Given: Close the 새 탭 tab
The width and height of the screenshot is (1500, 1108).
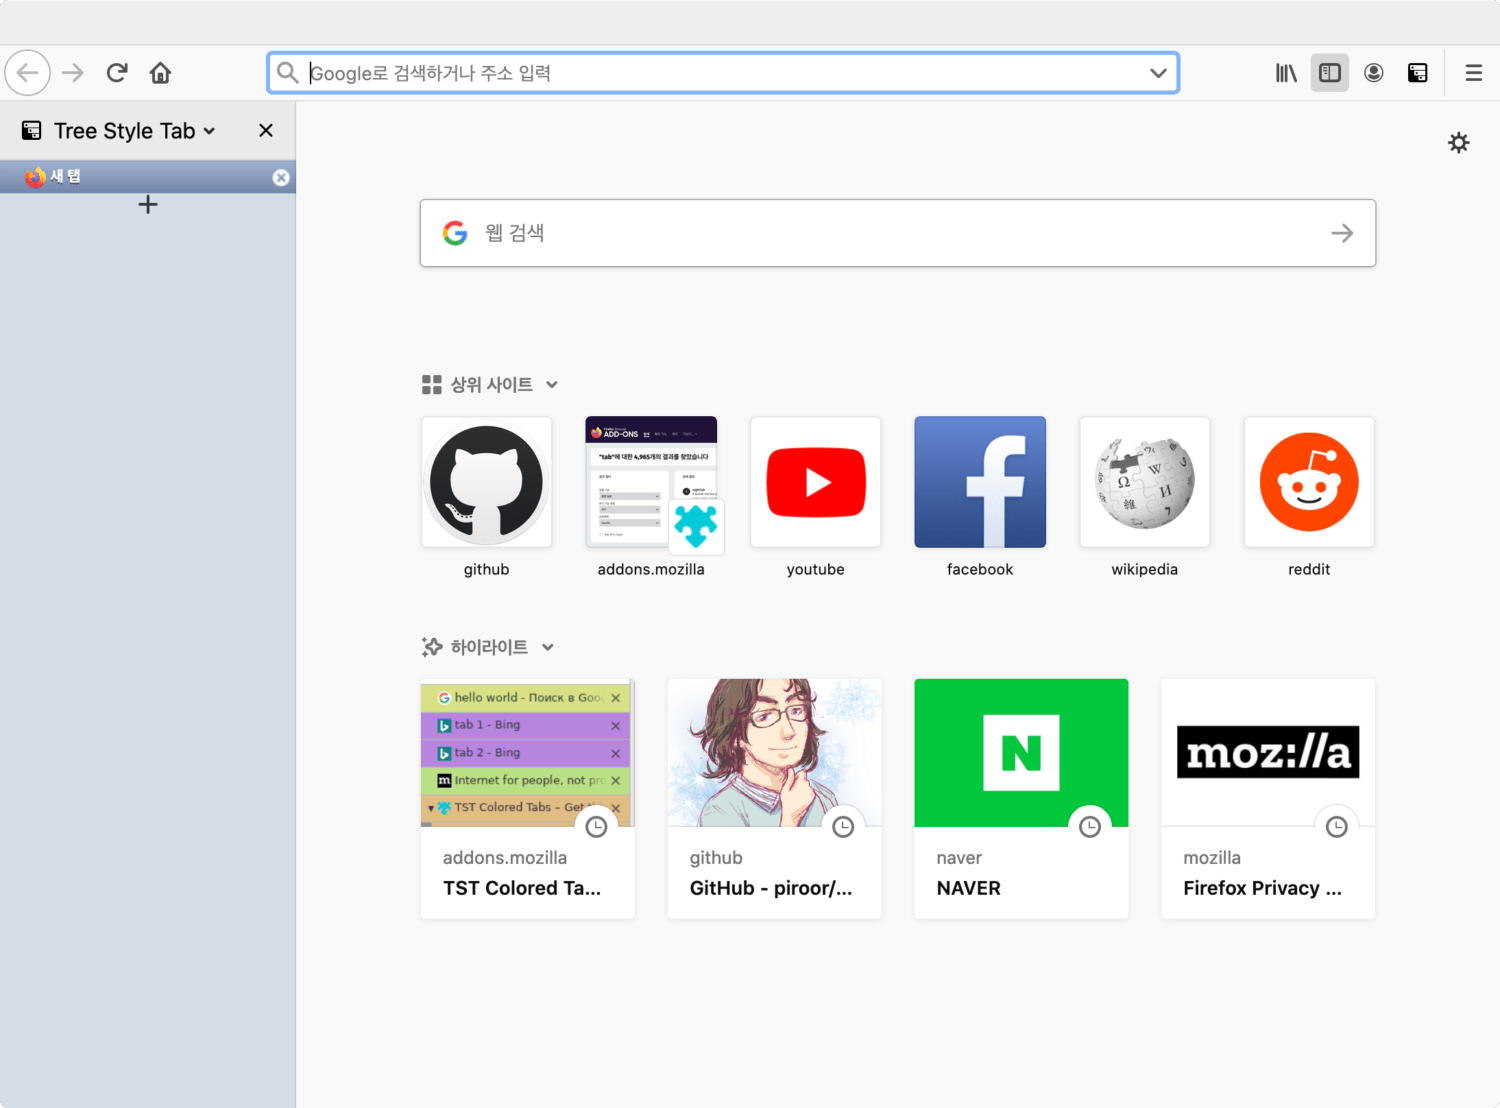Looking at the screenshot, I should point(281,177).
